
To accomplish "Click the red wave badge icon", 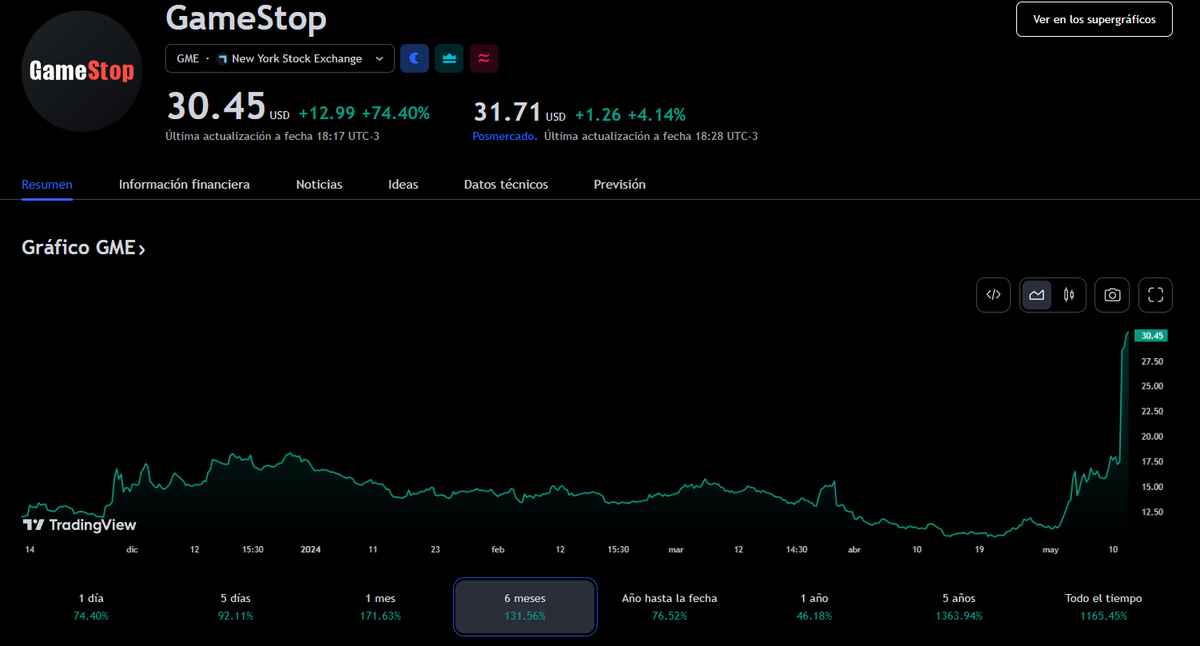I will coord(483,59).
